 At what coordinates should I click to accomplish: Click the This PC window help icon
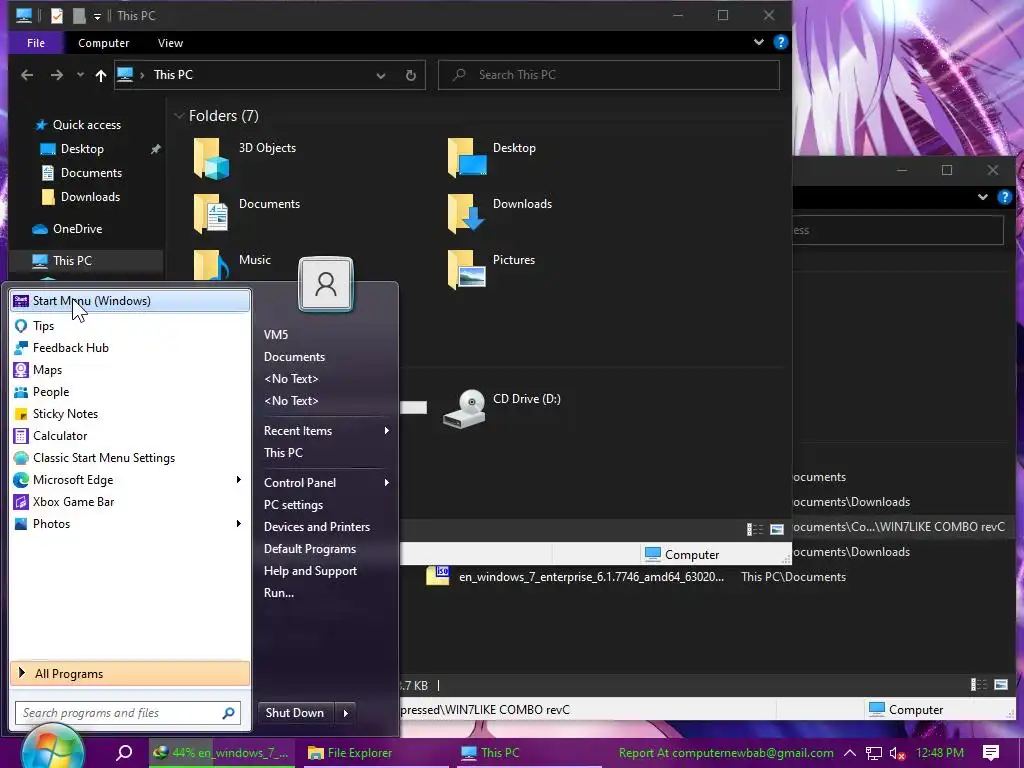(x=780, y=42)
